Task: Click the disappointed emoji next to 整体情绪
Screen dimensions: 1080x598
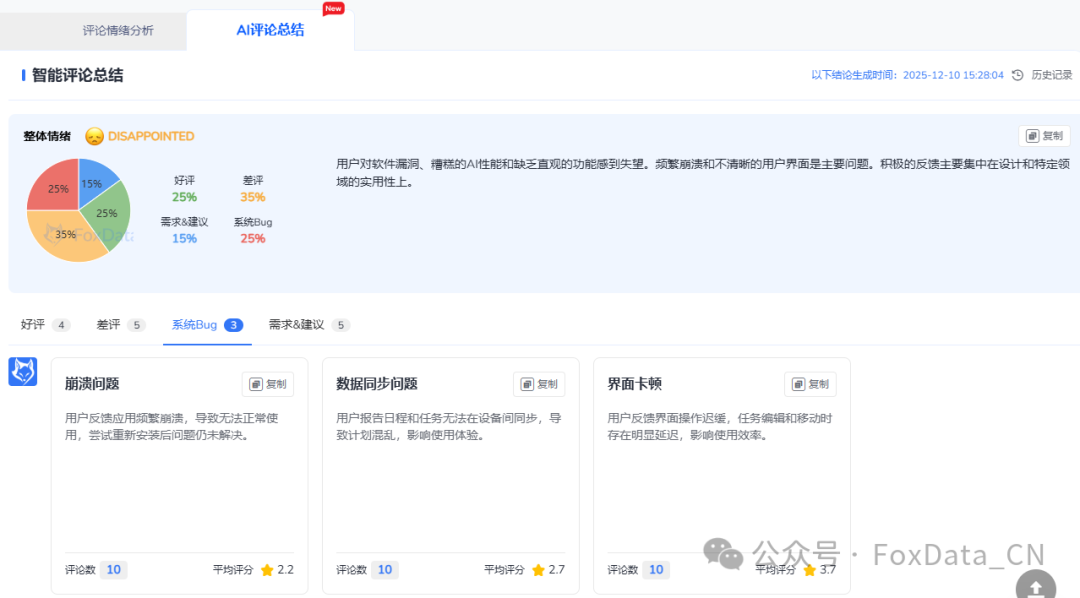Action: (97, 136)
